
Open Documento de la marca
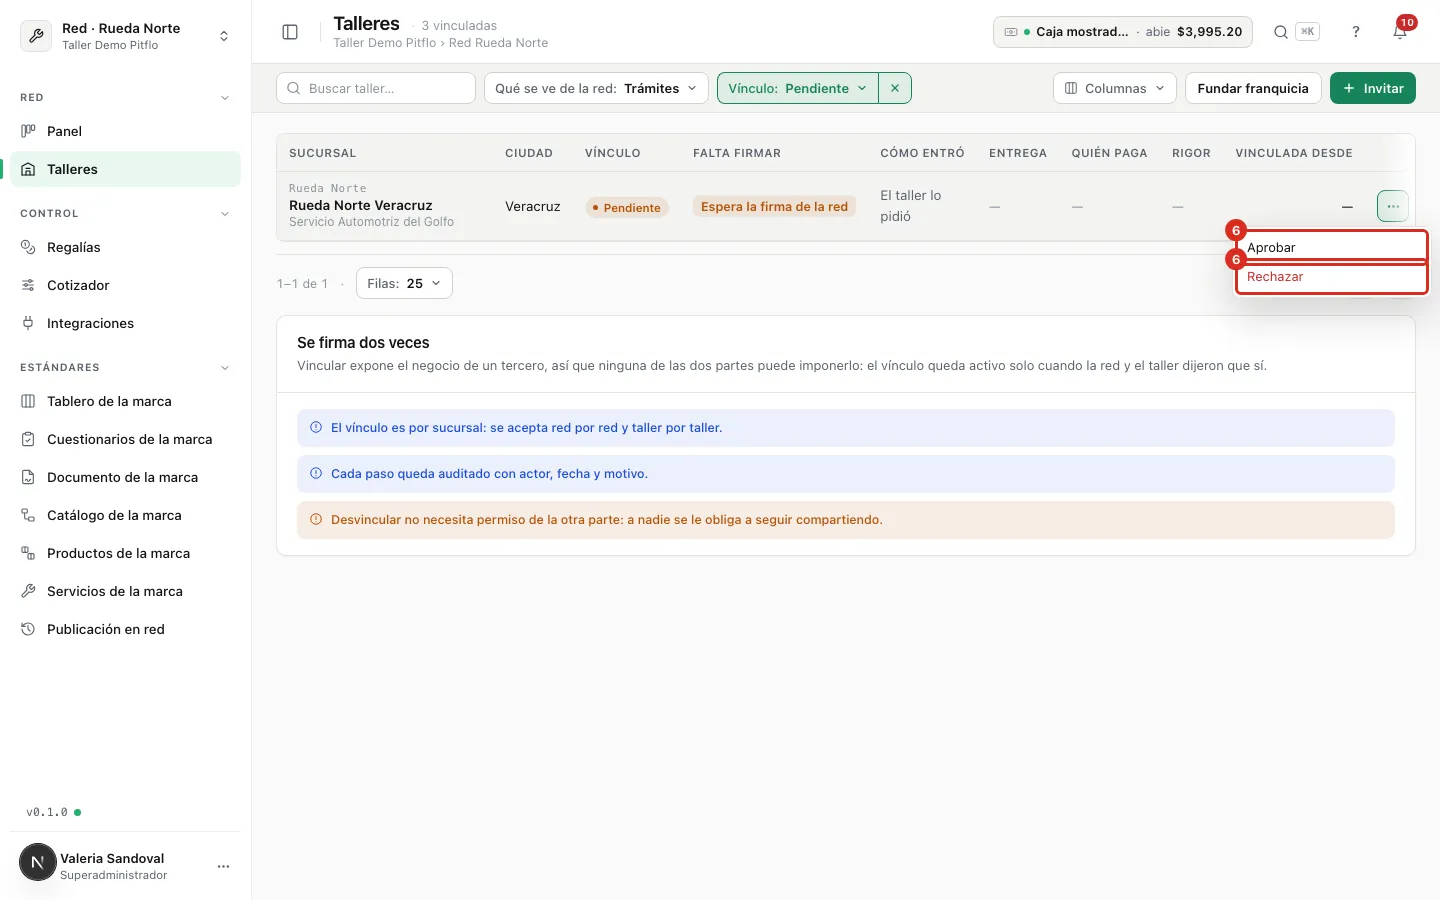tap(125, 477)
